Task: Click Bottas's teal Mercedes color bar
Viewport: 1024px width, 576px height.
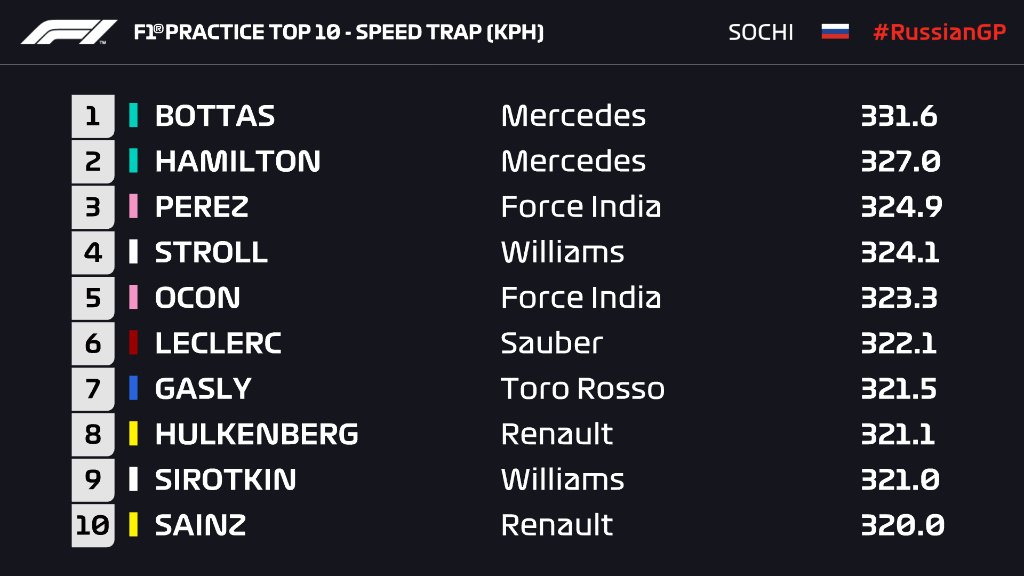Action: click(133, 116)
